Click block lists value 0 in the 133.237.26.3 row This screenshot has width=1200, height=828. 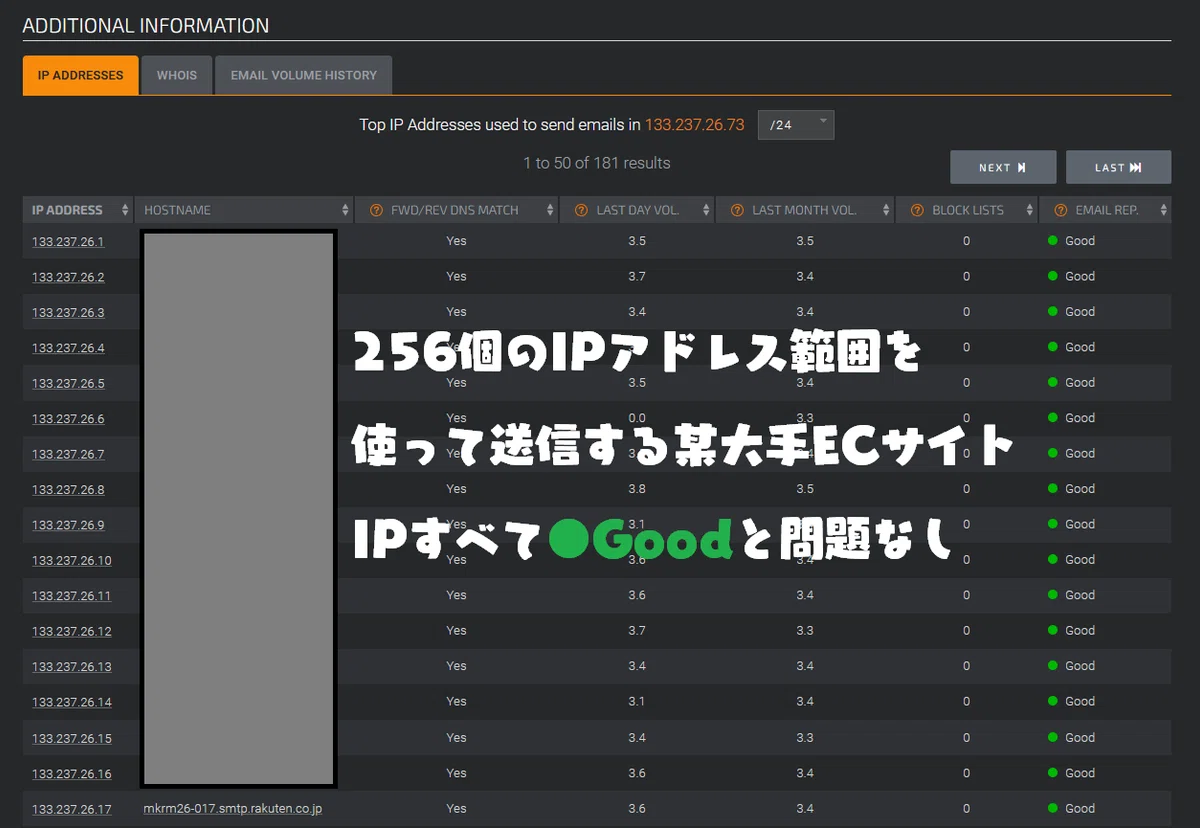[966, 312]
